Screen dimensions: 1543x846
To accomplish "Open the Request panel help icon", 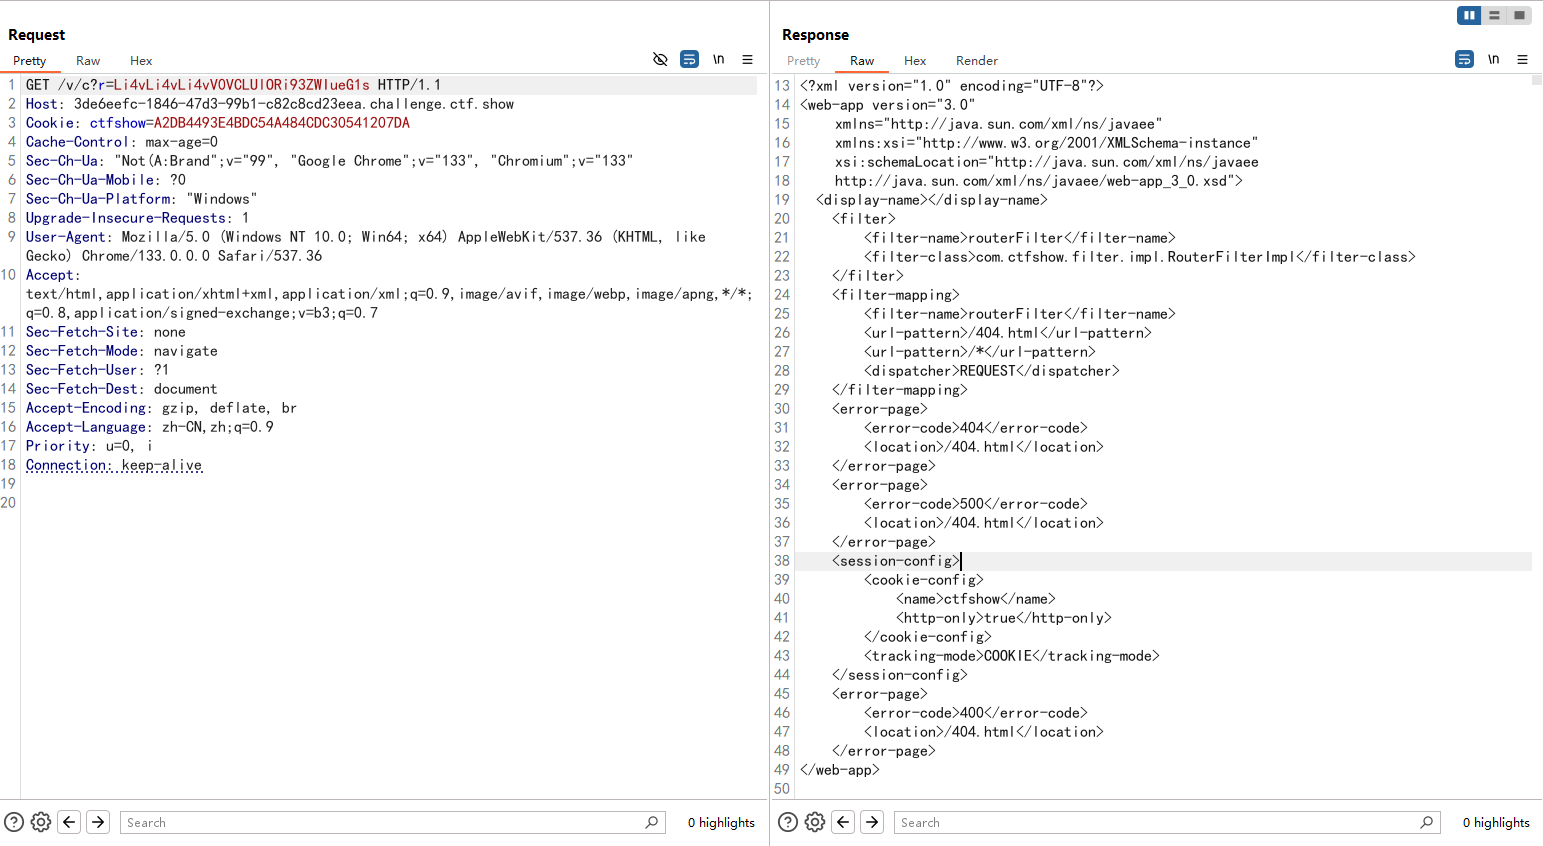I will (x=14, y=822).
